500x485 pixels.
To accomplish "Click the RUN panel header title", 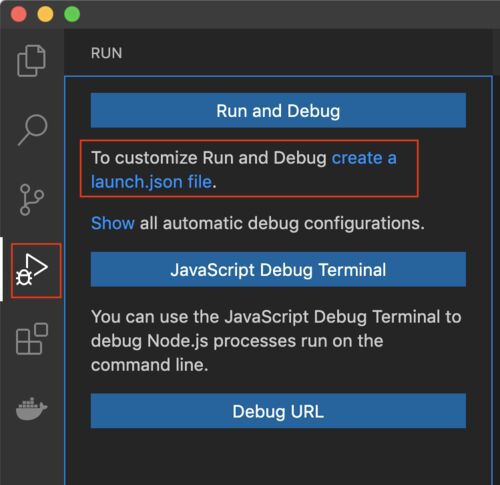I will pyautogui.click(x=107, y=53).
